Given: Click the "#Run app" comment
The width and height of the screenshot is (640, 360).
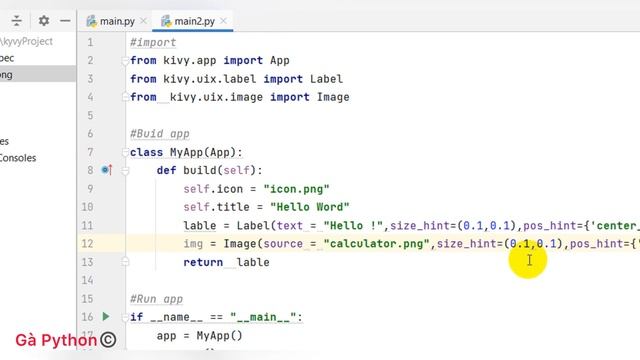Looking at the screenshot, I should 156,299.
